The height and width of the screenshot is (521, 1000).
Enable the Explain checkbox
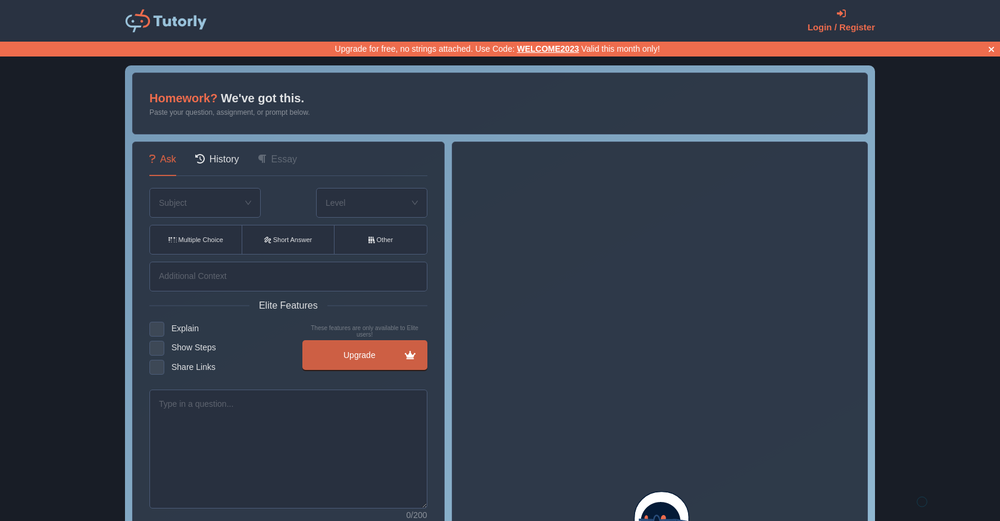click(157, 329)
